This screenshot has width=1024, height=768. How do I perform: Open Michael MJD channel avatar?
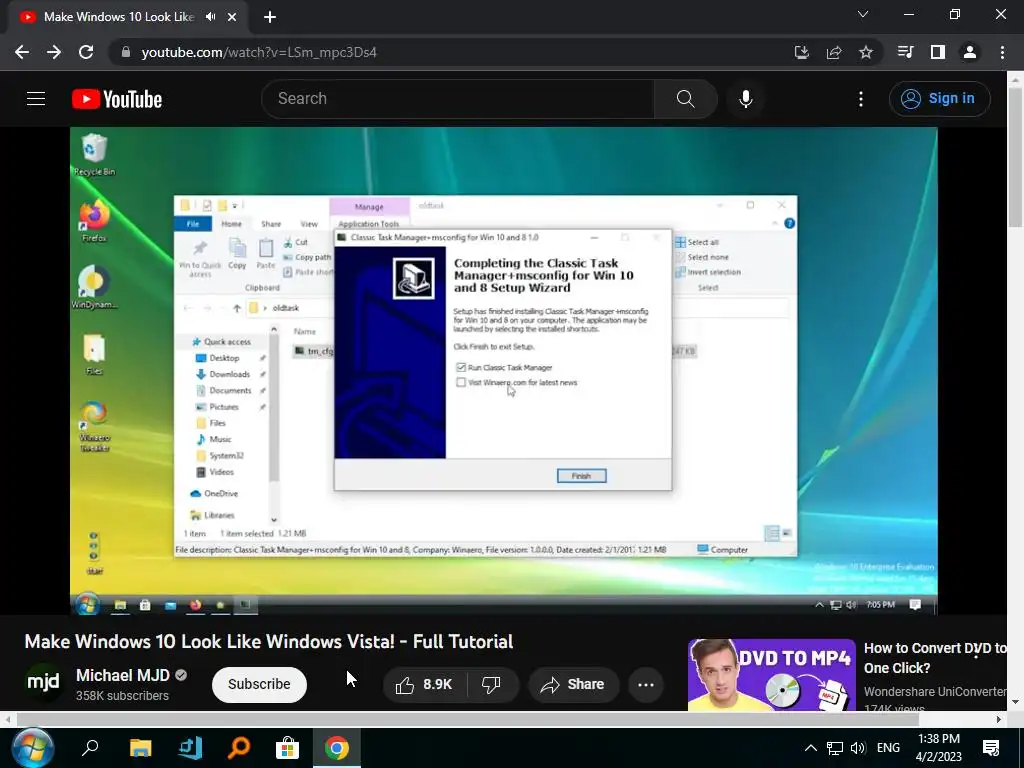point(44,683)
